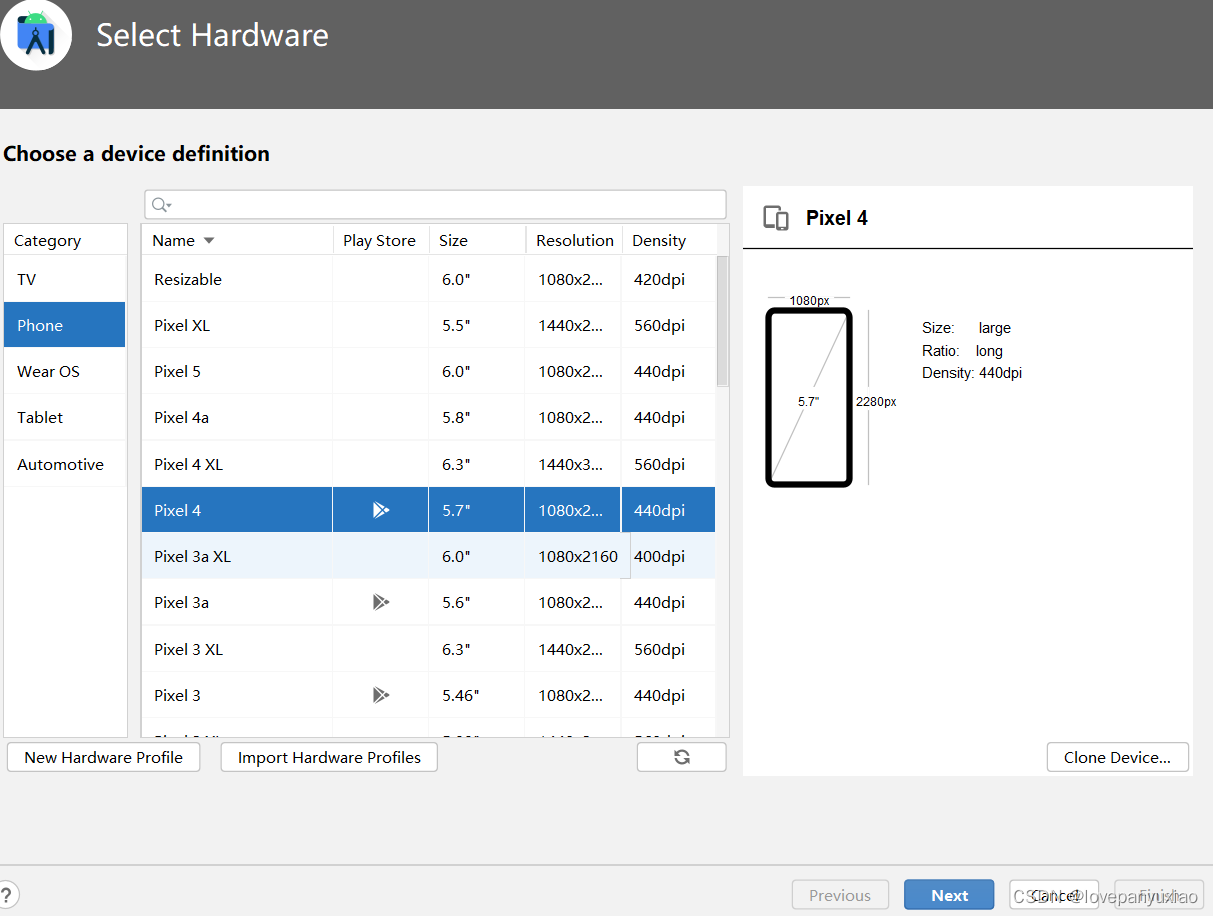
Task: Open New Hardware Profile dialog
Action: tap(103, 757)
